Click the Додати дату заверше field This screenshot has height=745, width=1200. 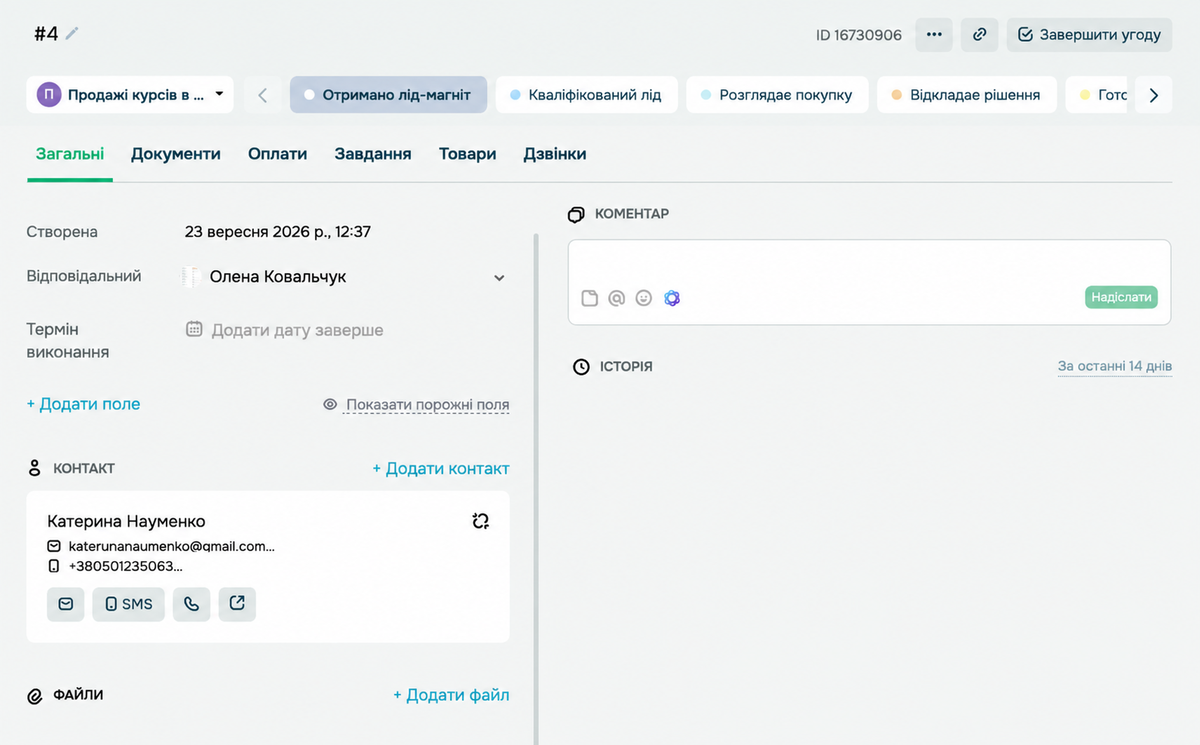coord(297,330)
